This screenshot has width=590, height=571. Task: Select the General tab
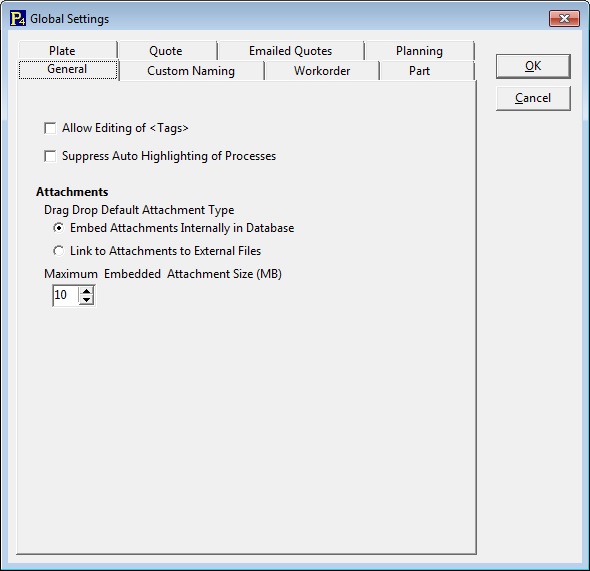pyautogui.click(x=68, y=70)
